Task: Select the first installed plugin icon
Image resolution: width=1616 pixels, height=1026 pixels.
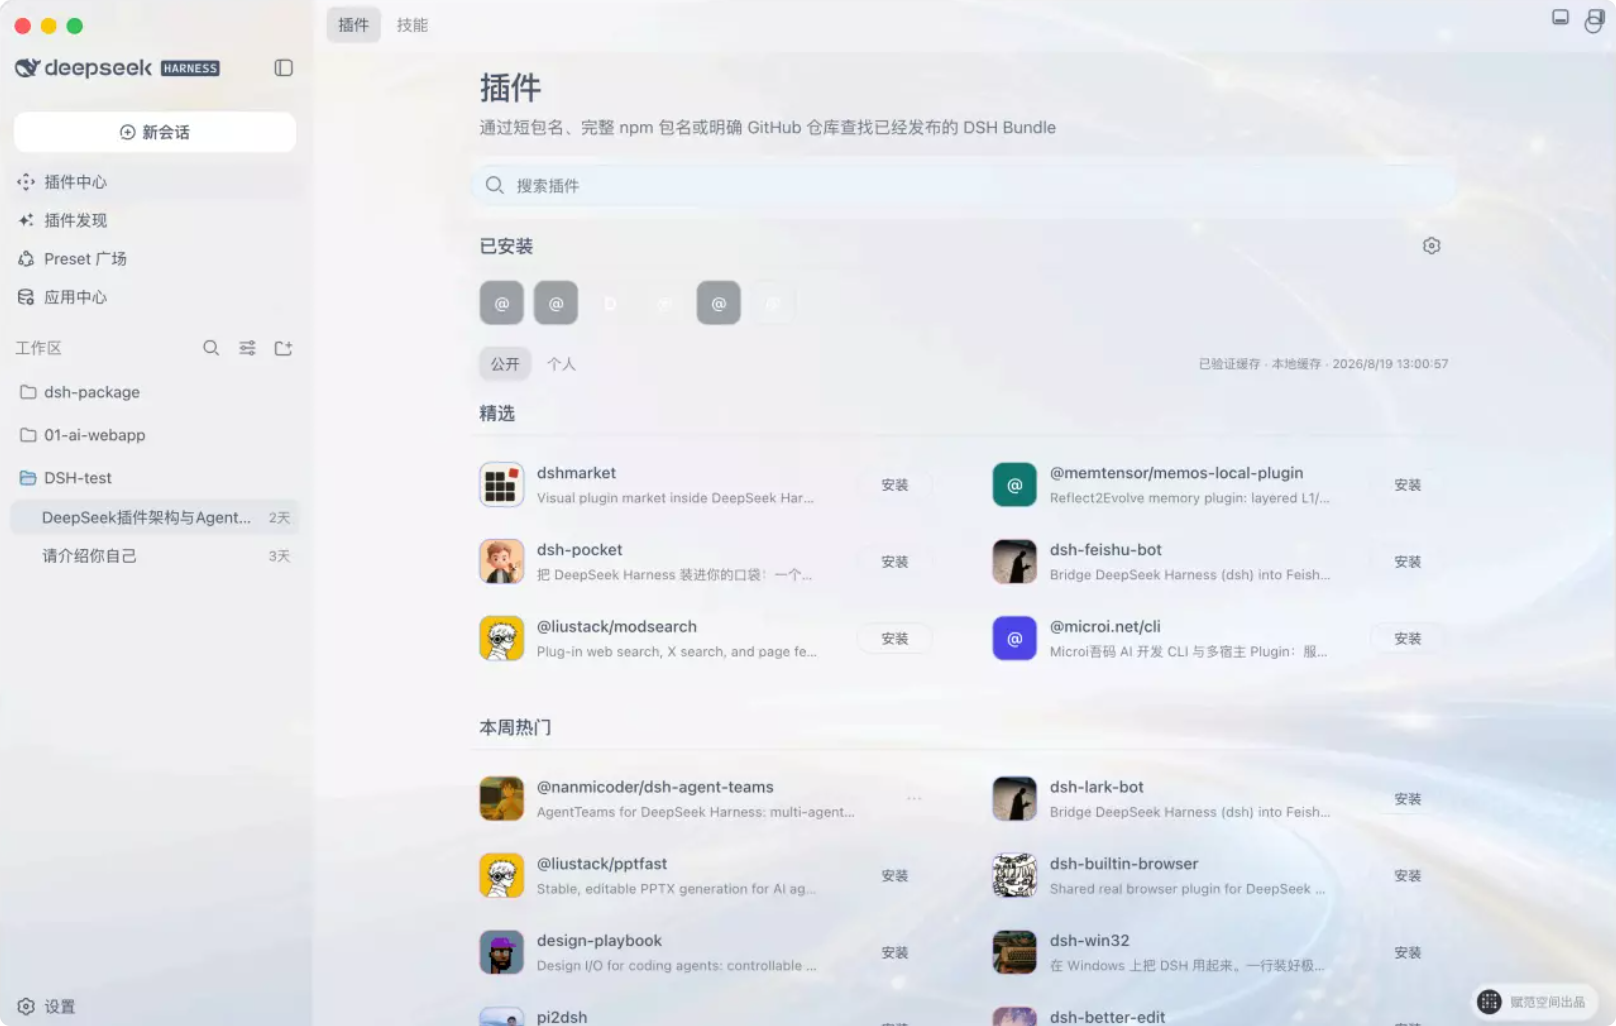Action: (x=502, y=303)
